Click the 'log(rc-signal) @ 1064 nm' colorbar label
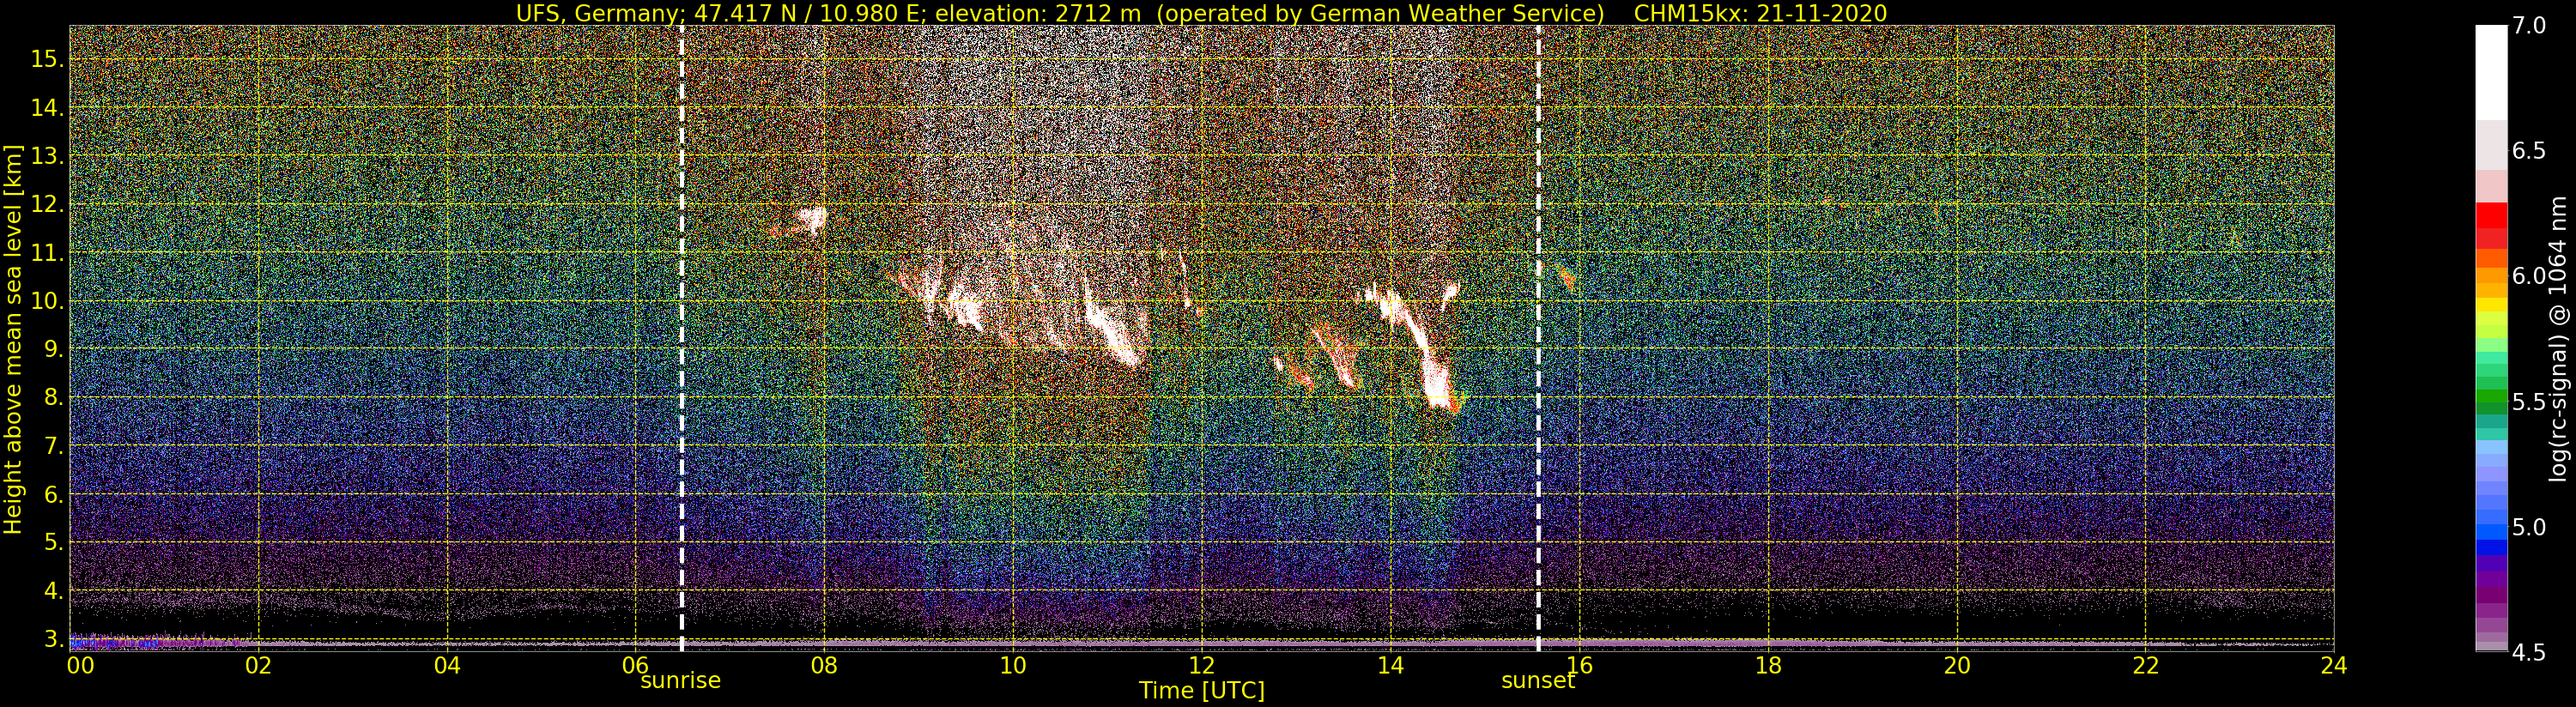 (2559, 339)
